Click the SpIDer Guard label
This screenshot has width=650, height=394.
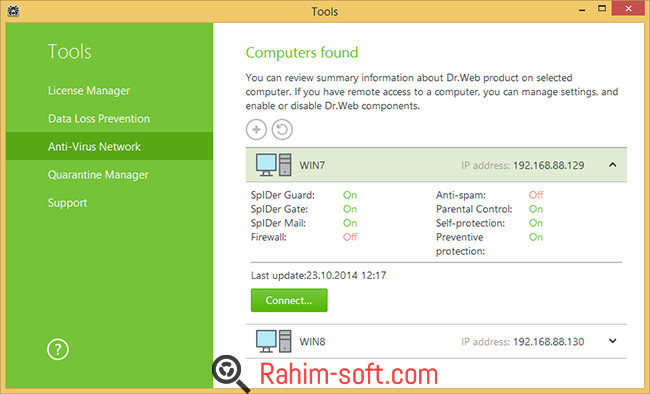click(283, 195)
